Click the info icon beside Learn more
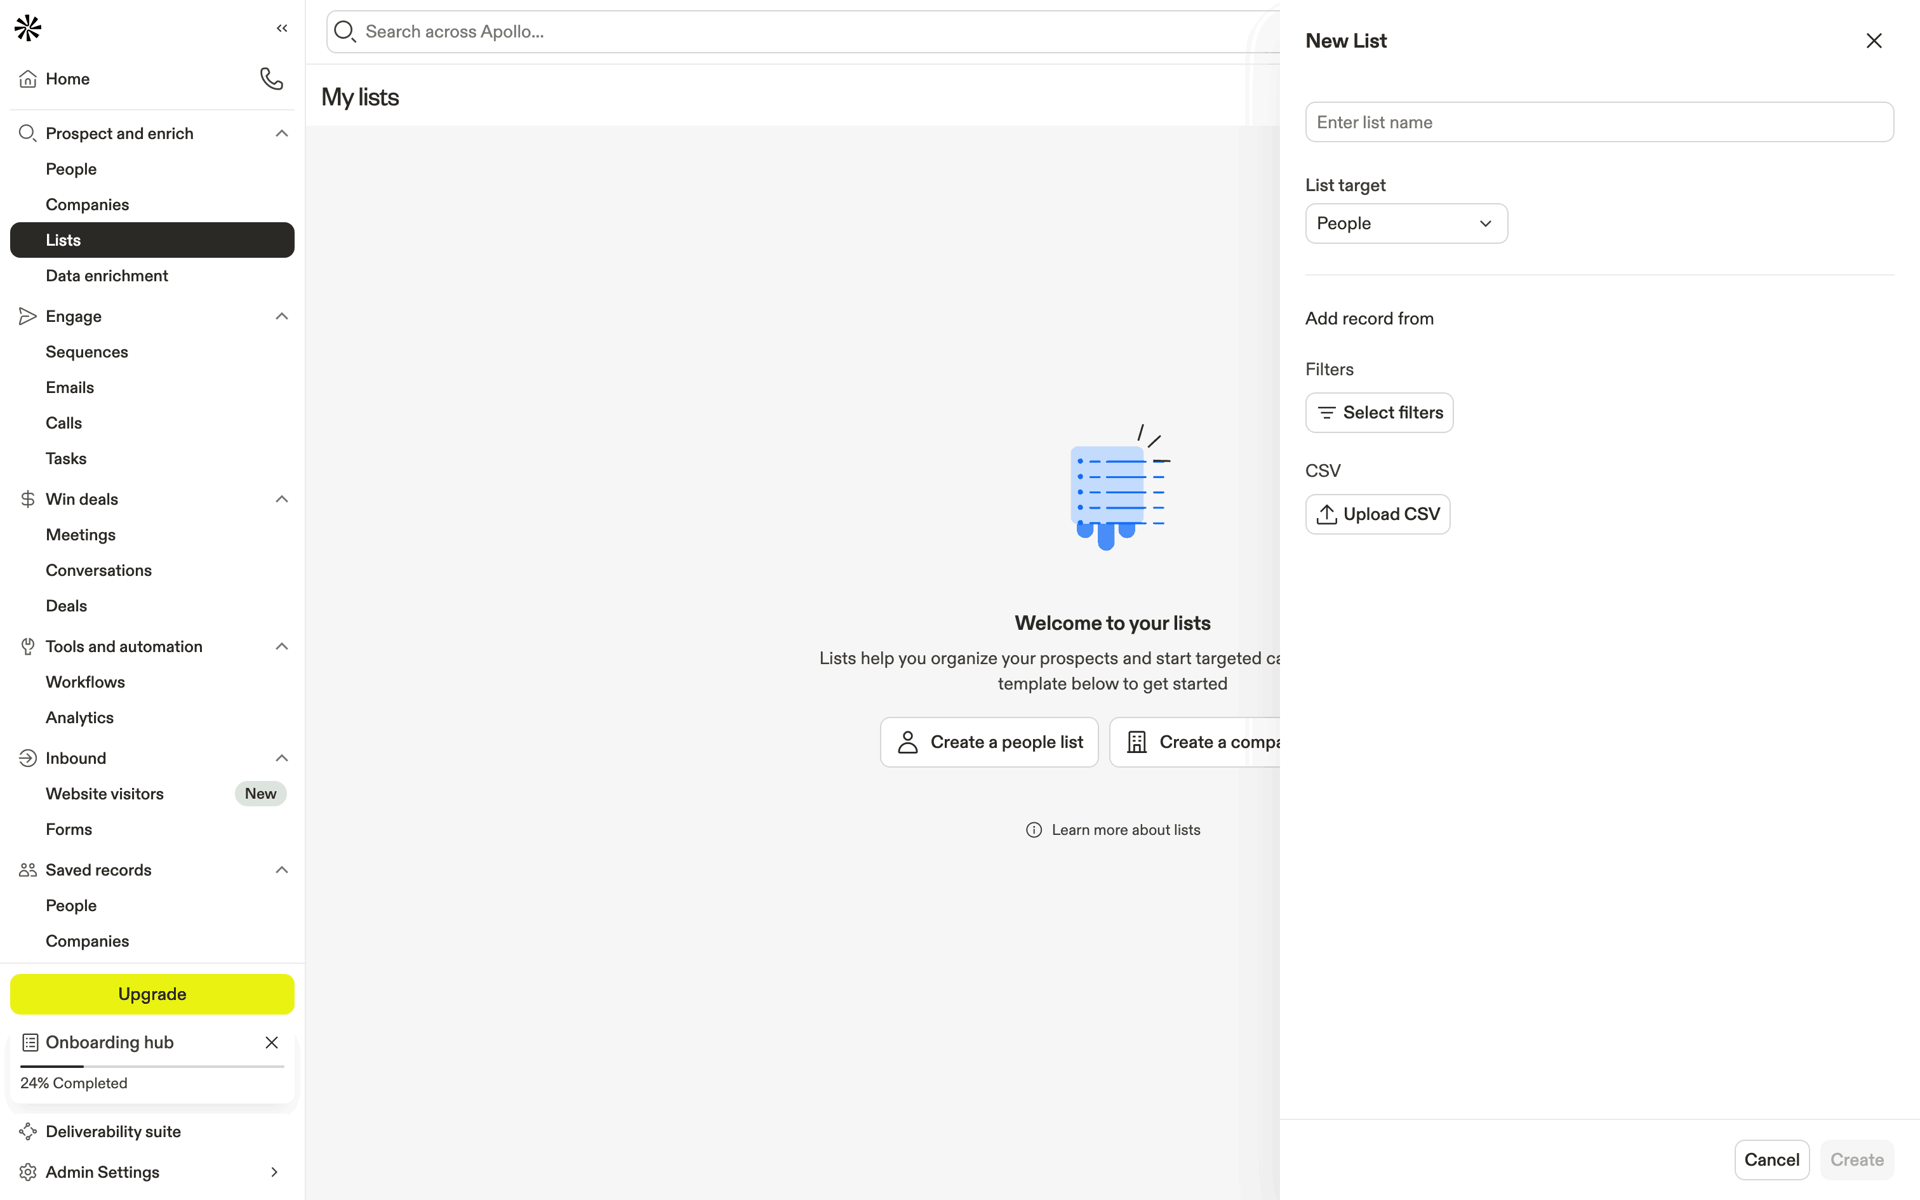This screenshot has width=1920, height=1200. [x=1034, y=830]
